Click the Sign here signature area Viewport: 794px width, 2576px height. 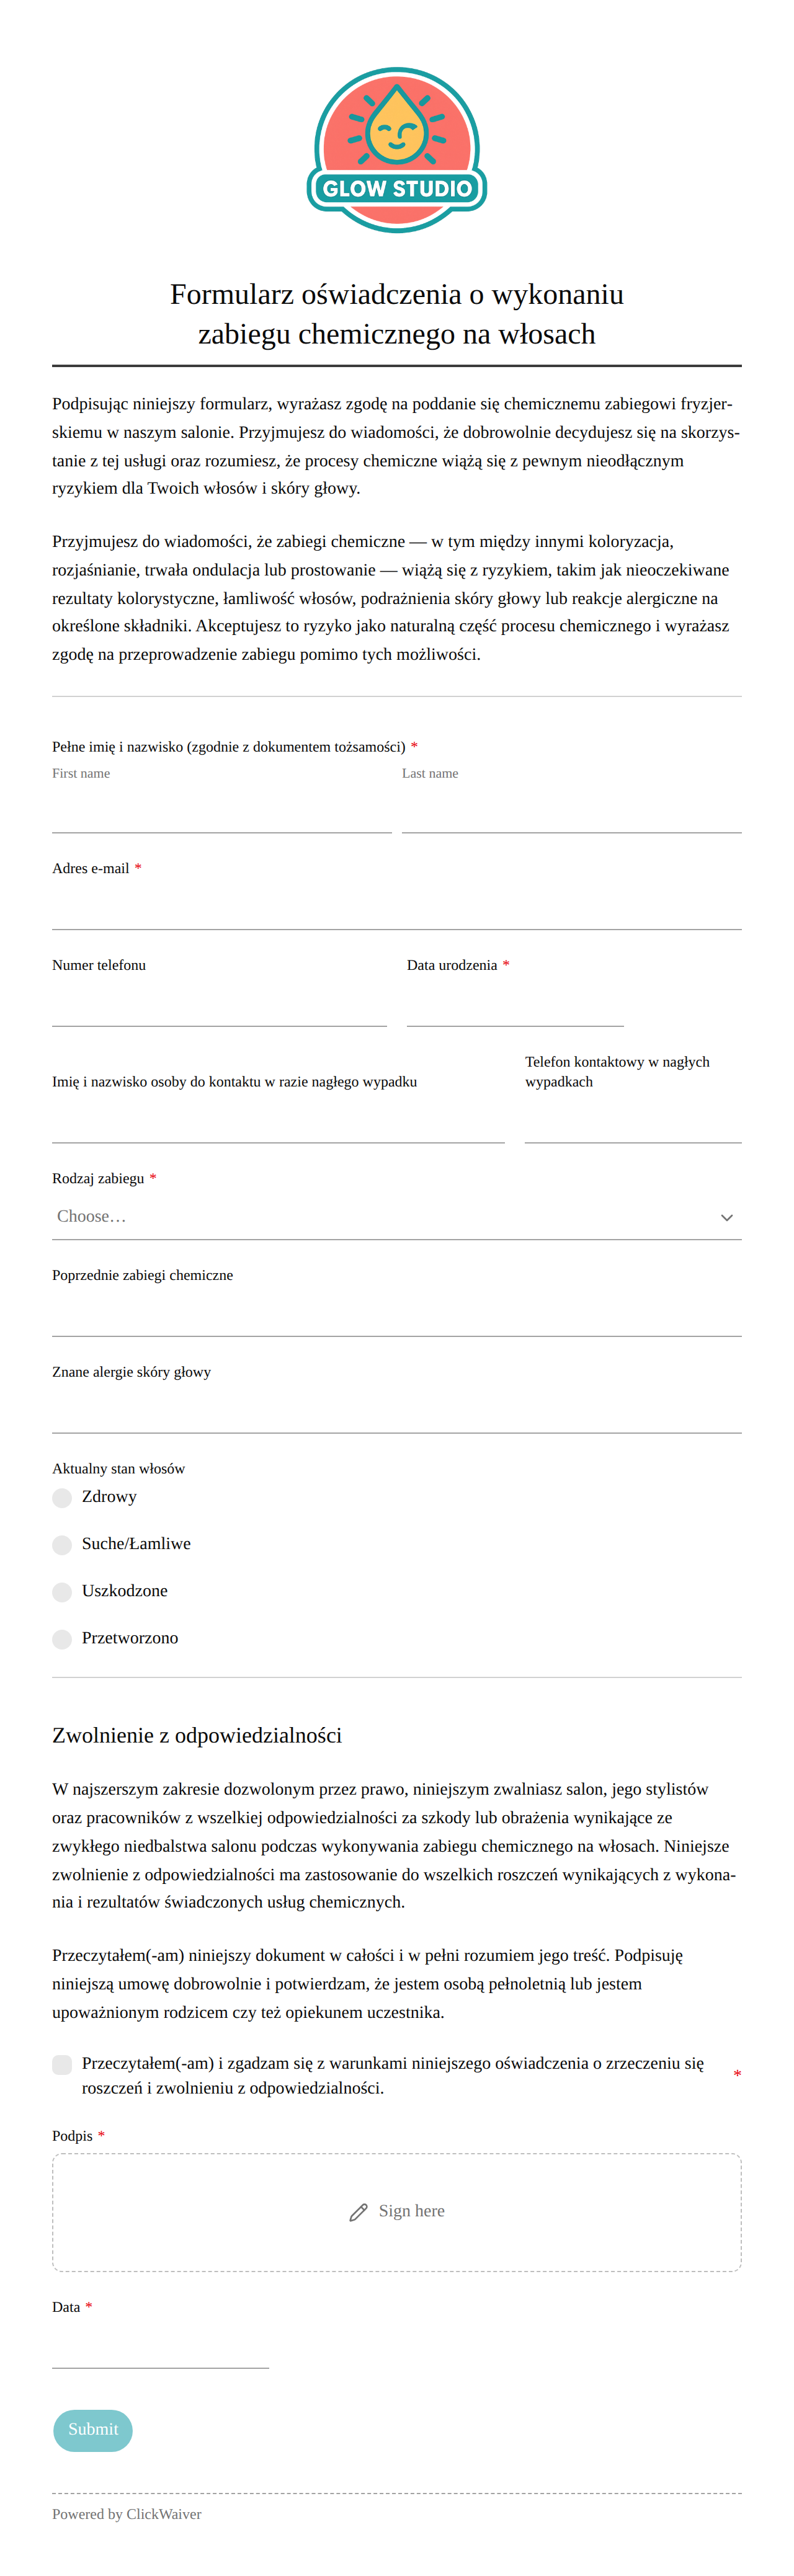click(397, 2212)
